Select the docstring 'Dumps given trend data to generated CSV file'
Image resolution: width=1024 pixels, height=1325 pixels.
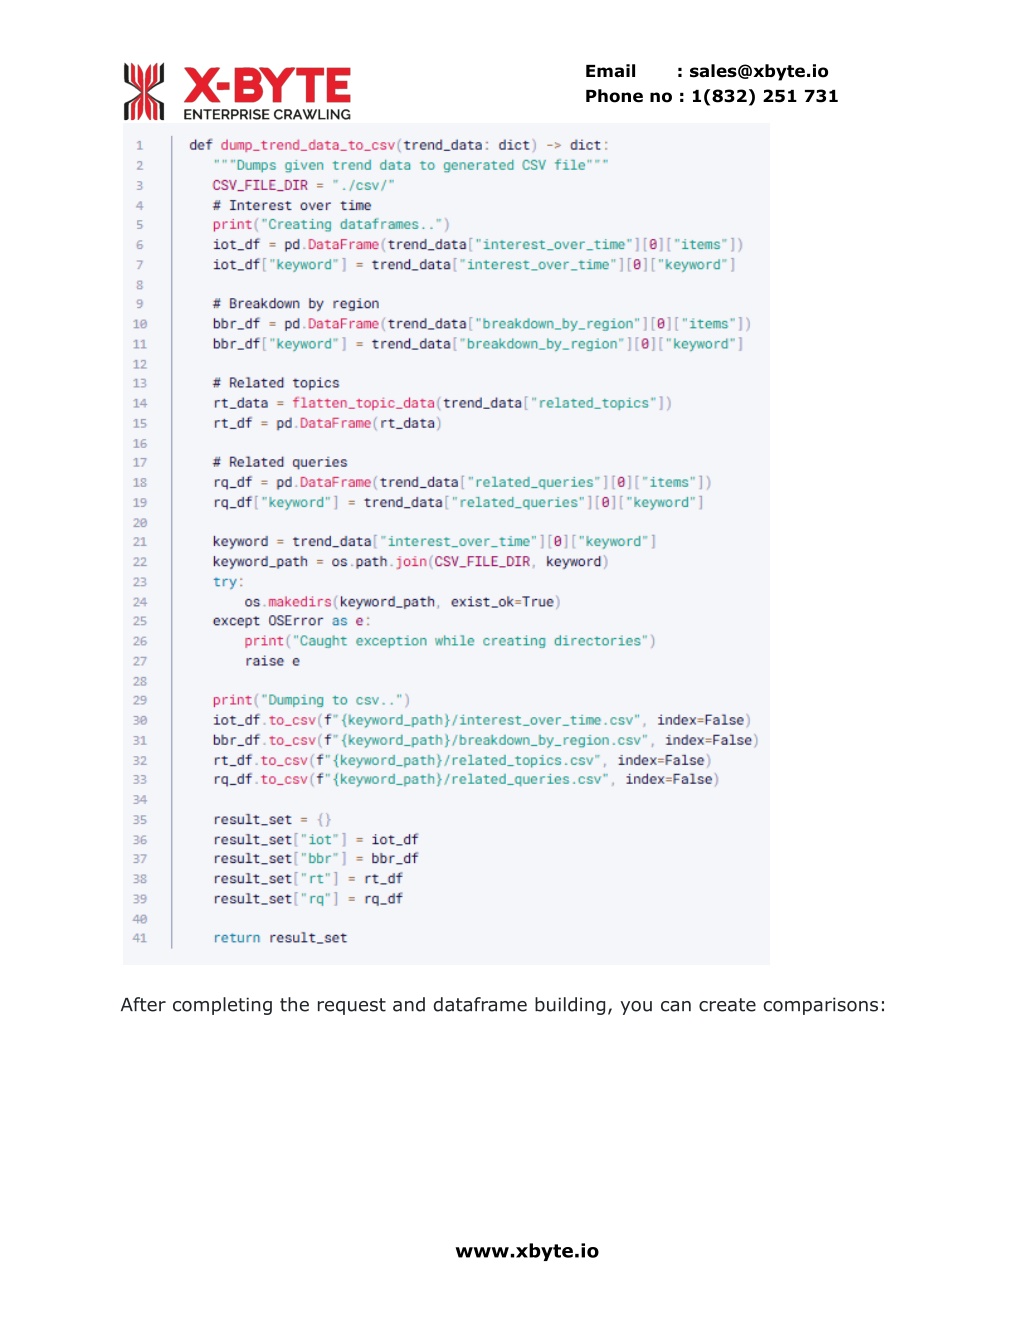410,165
